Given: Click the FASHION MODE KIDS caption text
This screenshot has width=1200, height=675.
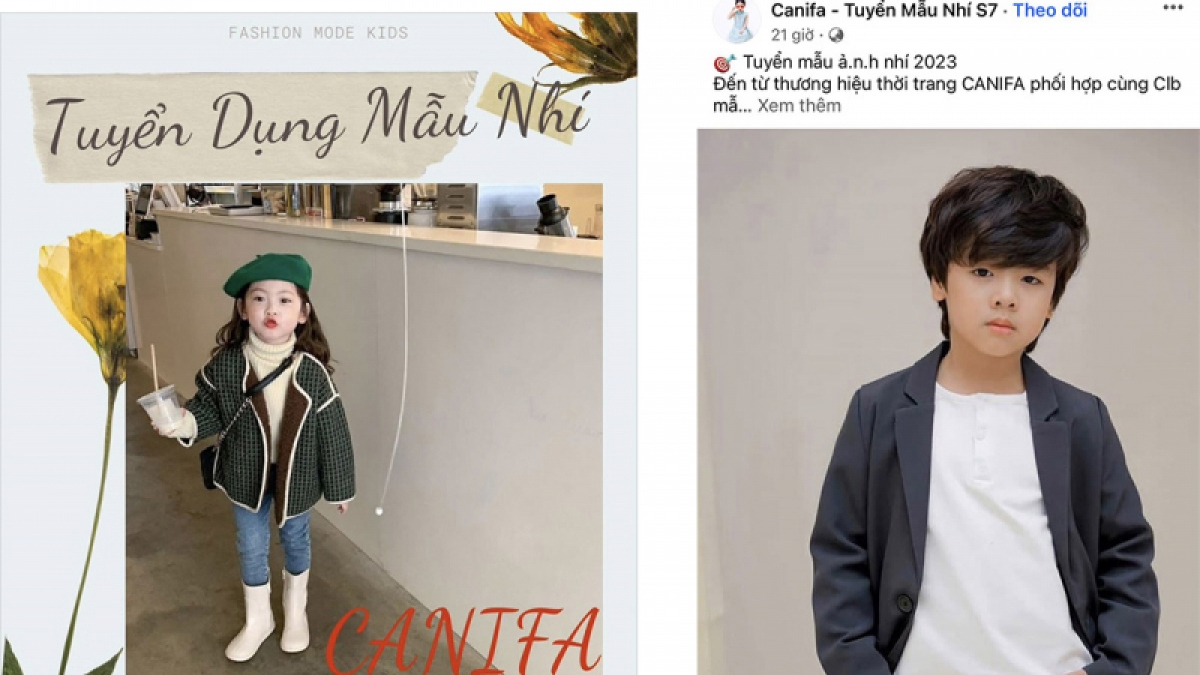Looking at the screenshot, I should [x=318, y=33].
